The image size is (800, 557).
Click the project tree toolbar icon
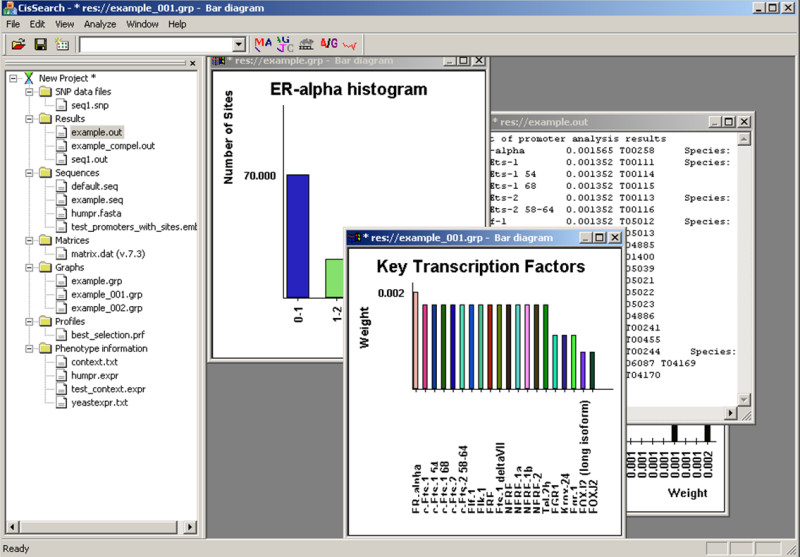[62, 44]
